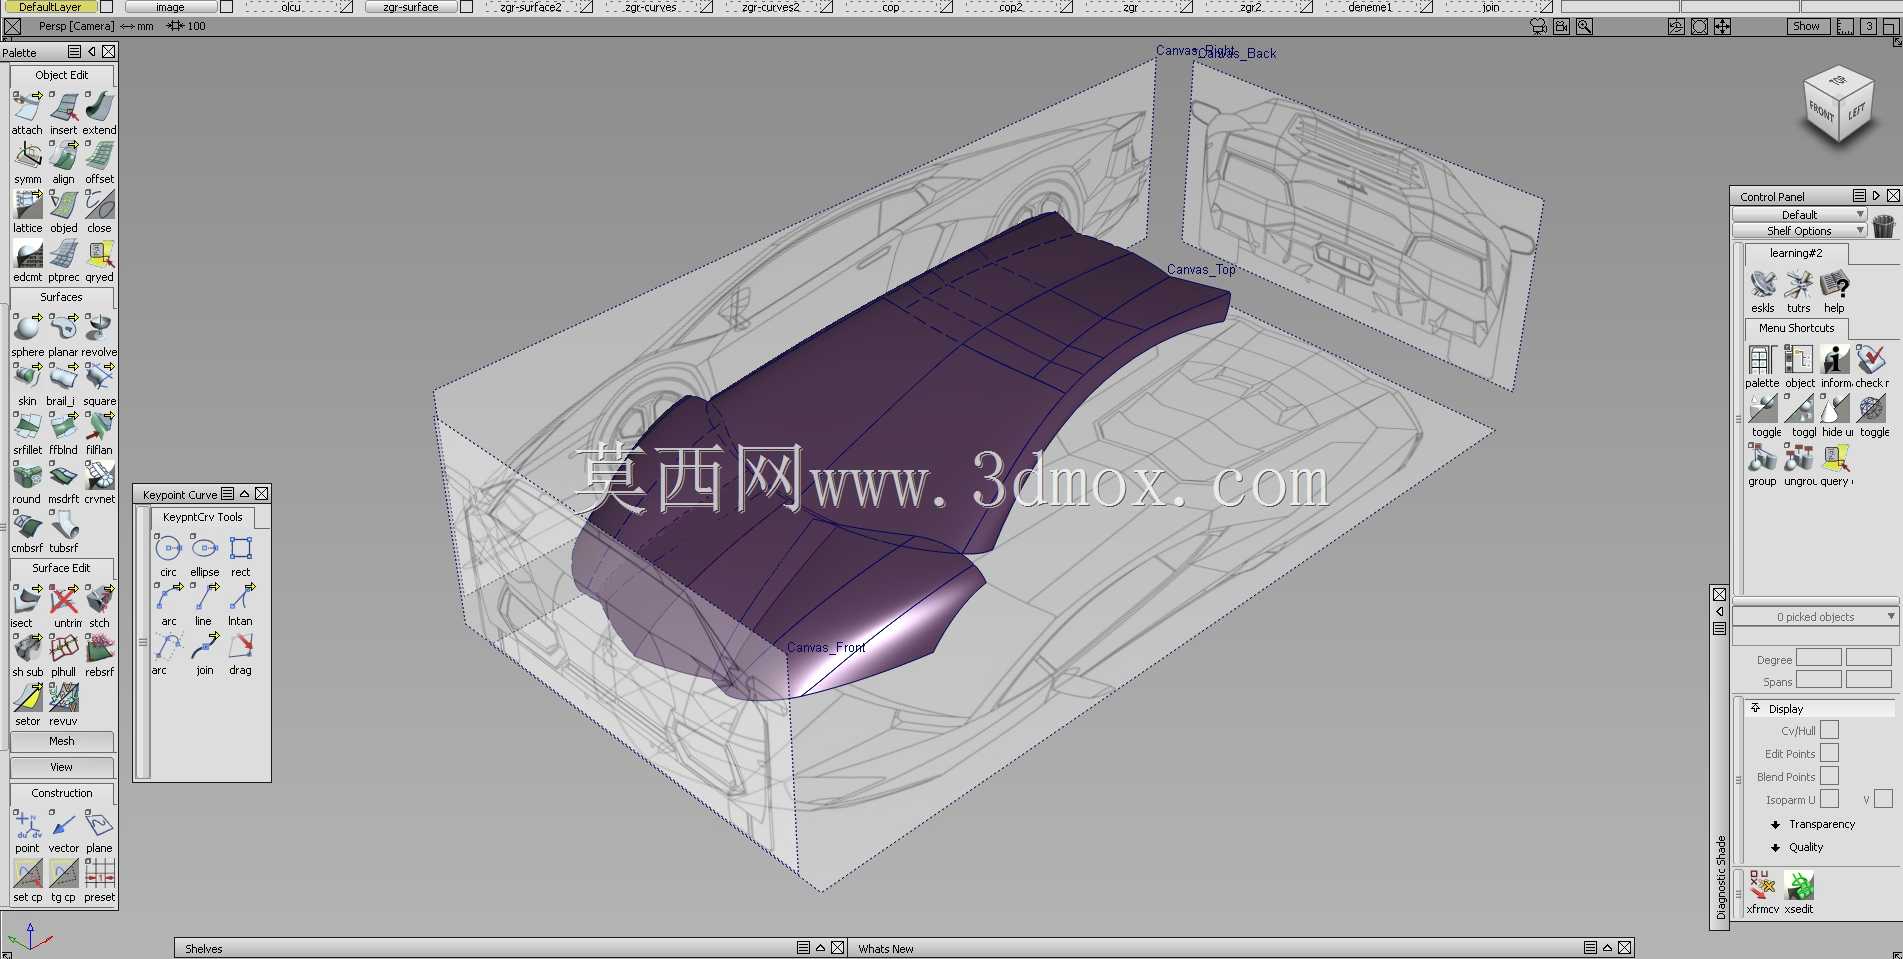Click the group shortcut icon

(x=1762, y=458)
